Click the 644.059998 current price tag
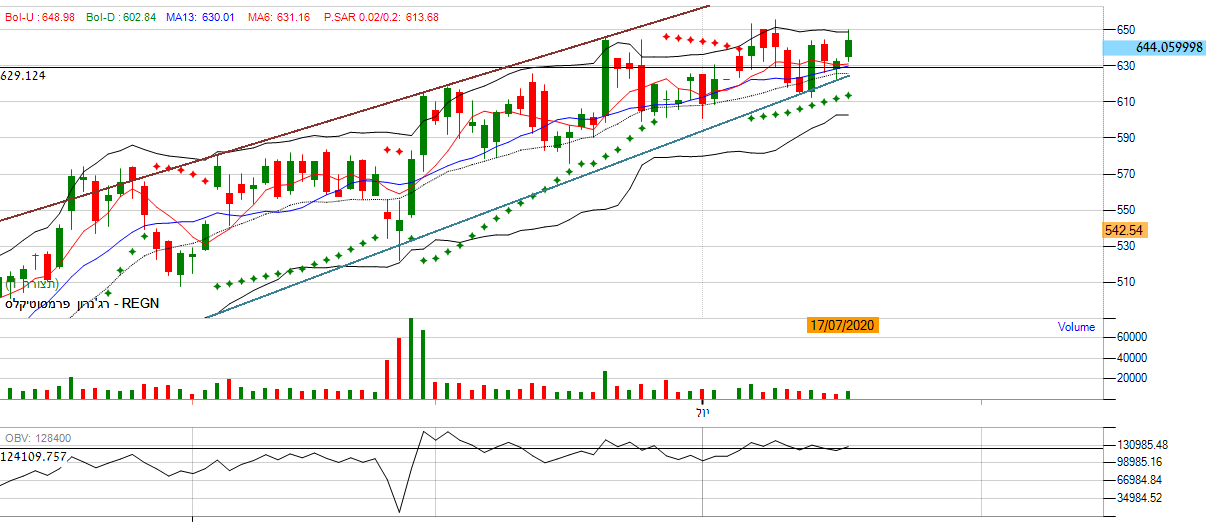1206x522 pixels. click(1168, 47)
